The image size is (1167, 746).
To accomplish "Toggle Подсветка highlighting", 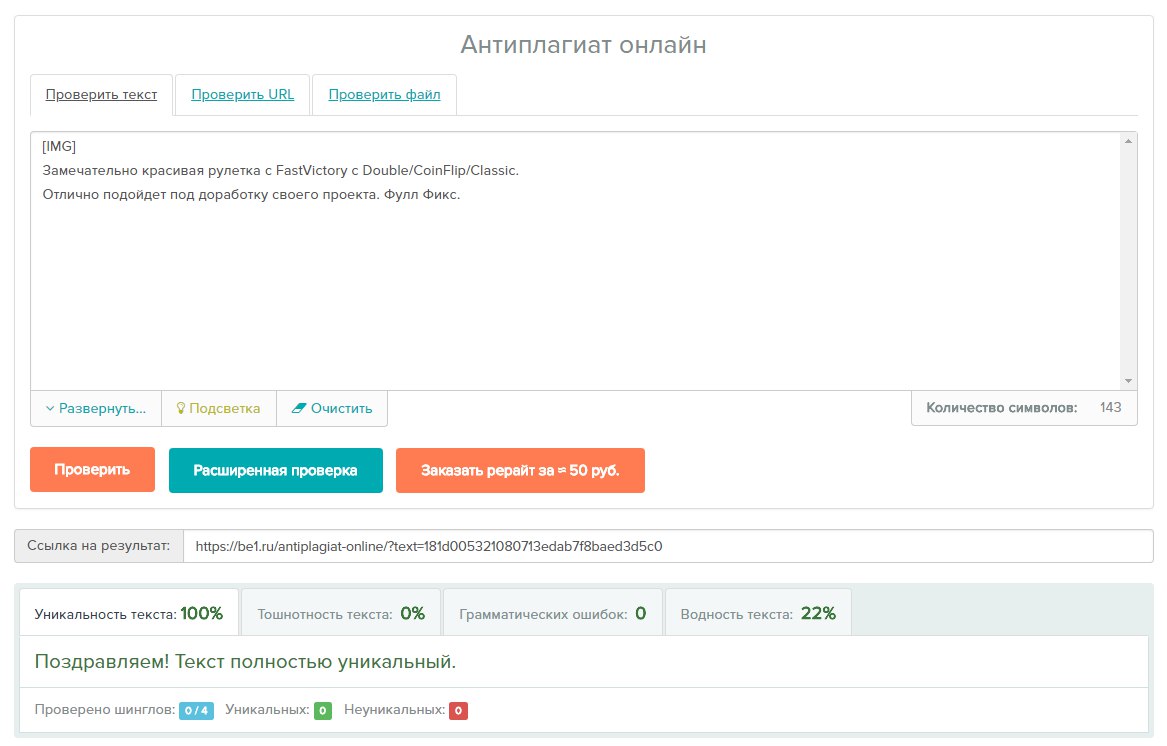I will [225, 409].
